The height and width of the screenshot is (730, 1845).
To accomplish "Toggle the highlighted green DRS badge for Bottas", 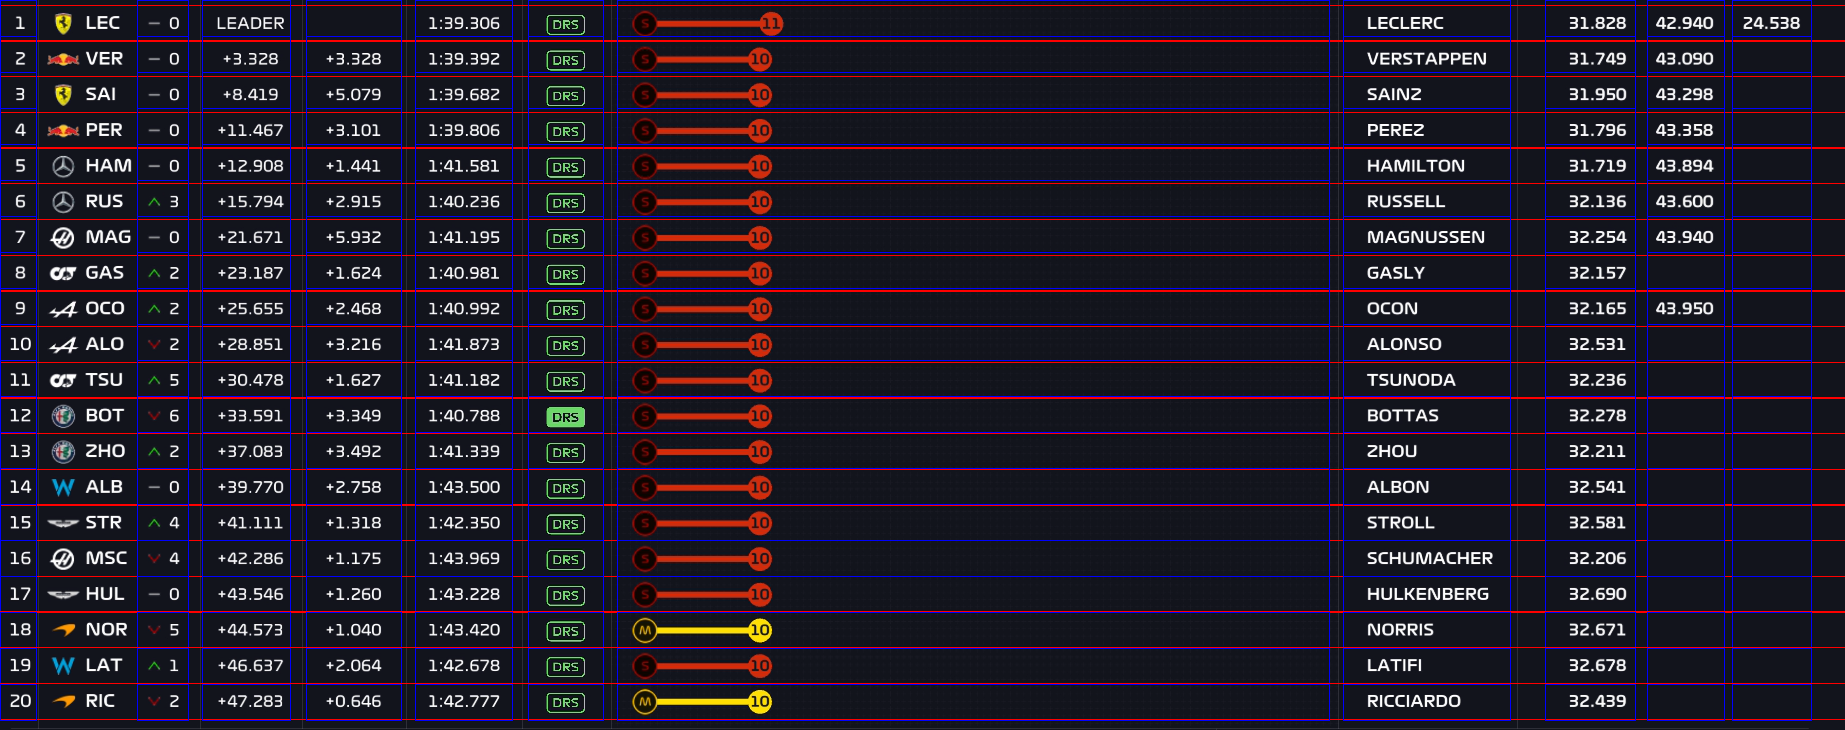I will click(x=565, y=417).
